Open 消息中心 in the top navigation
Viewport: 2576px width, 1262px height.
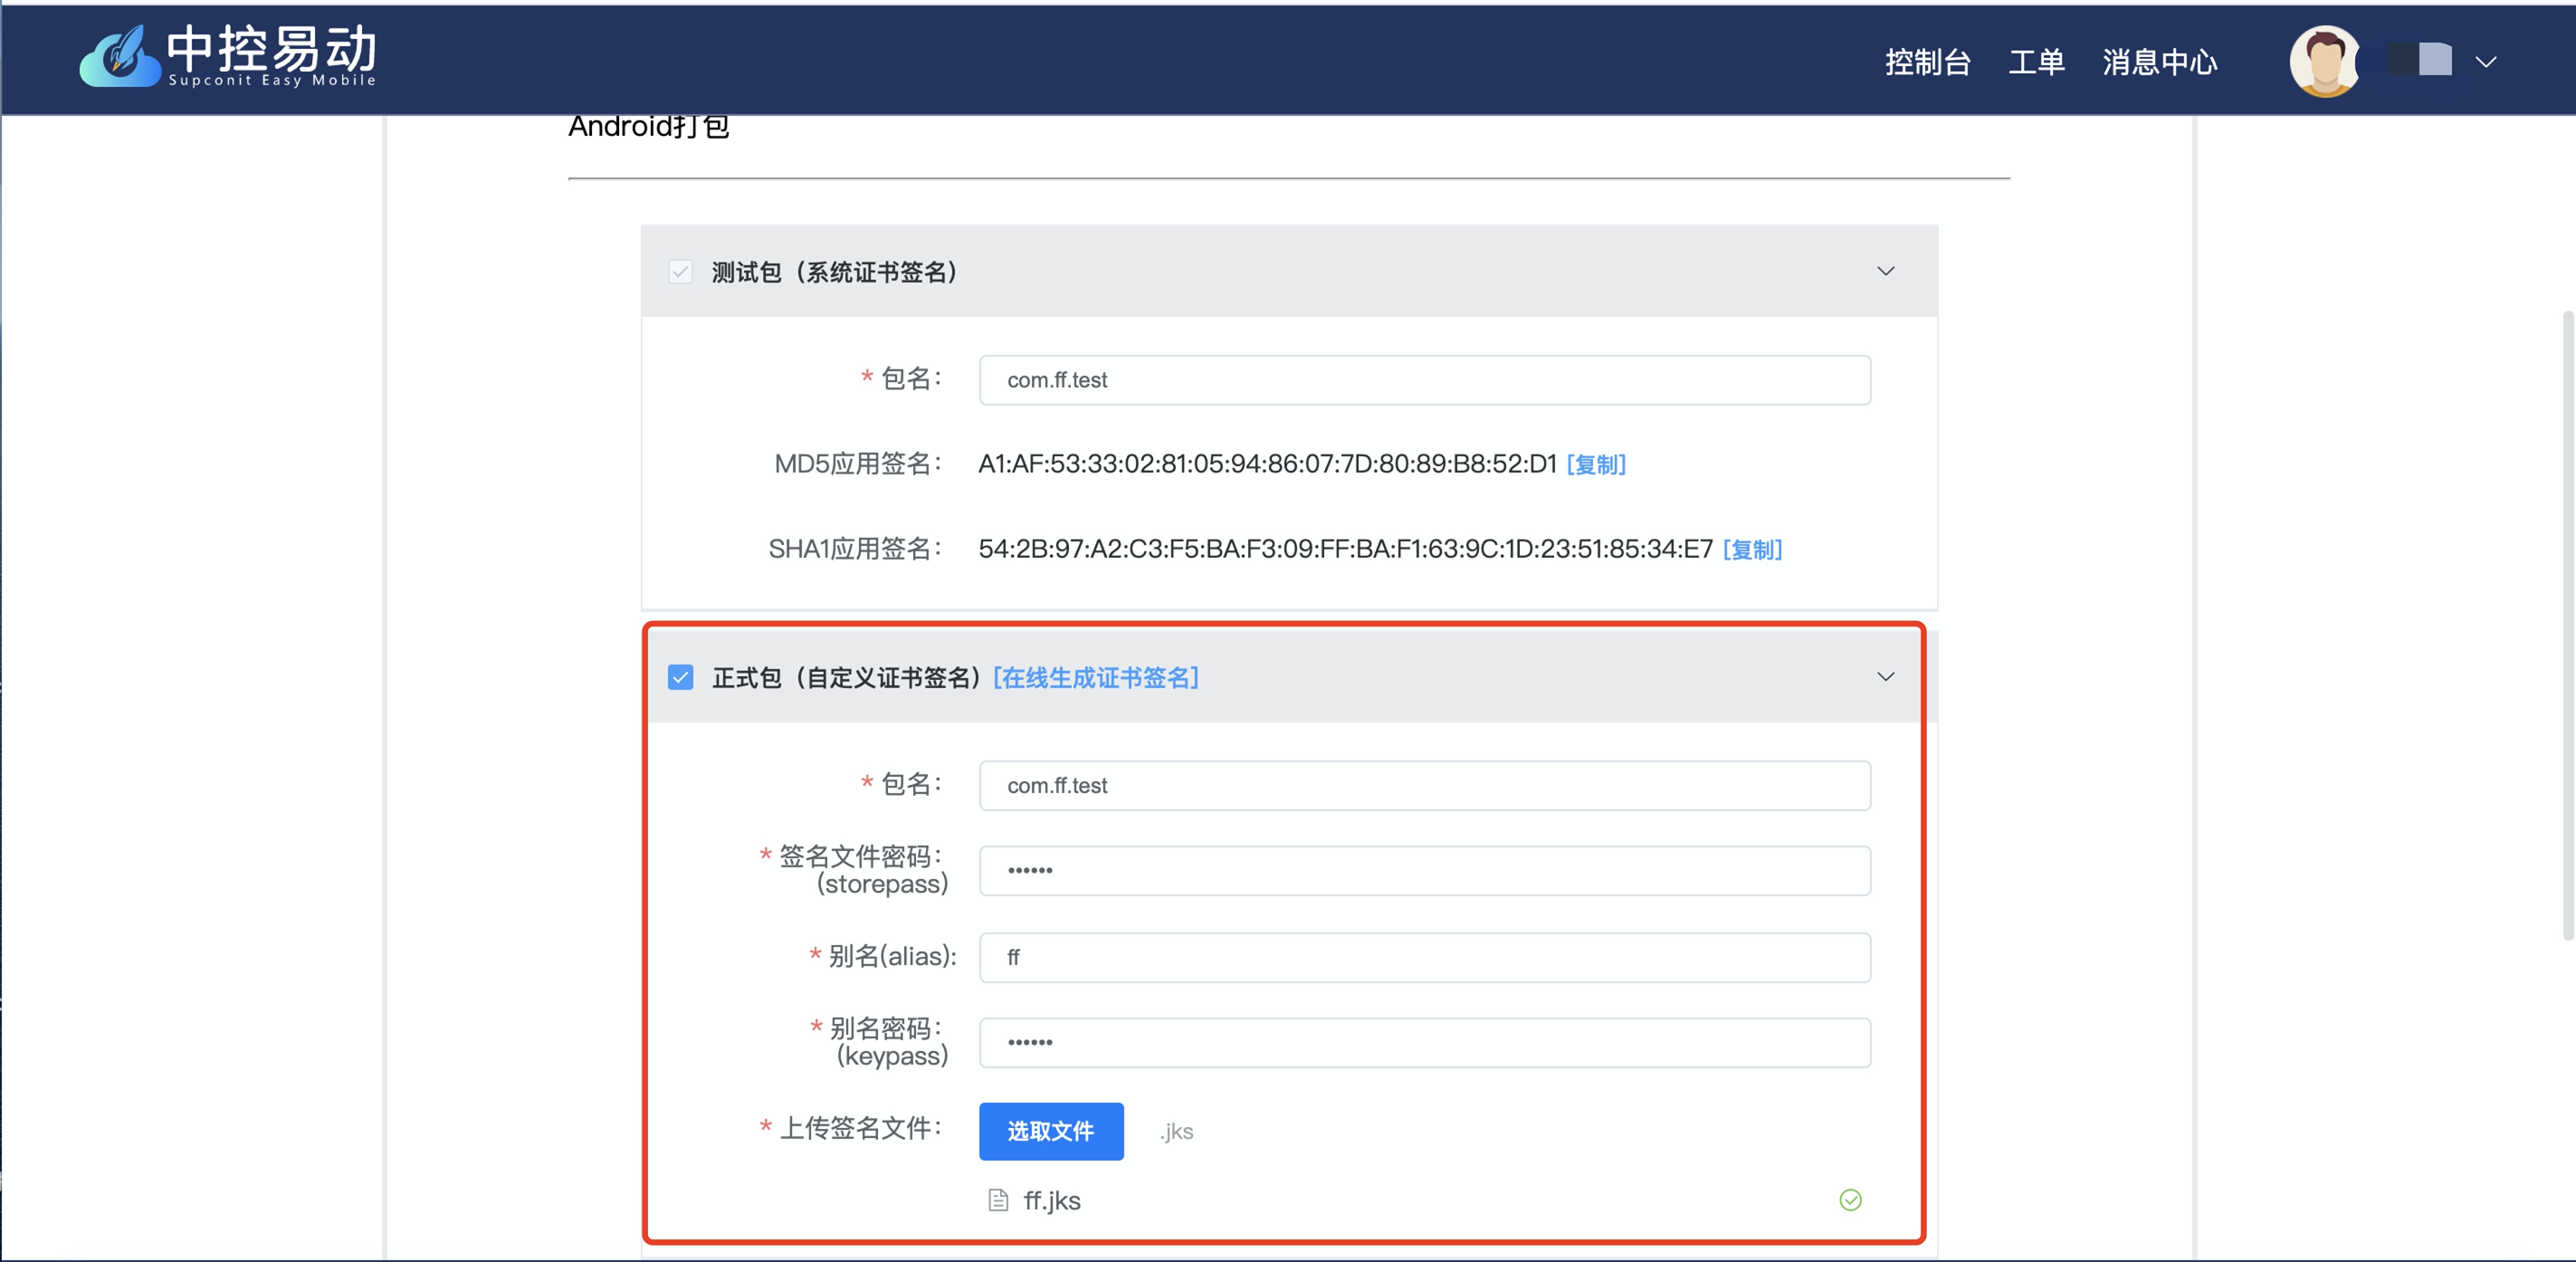[x=2159, y=62]
